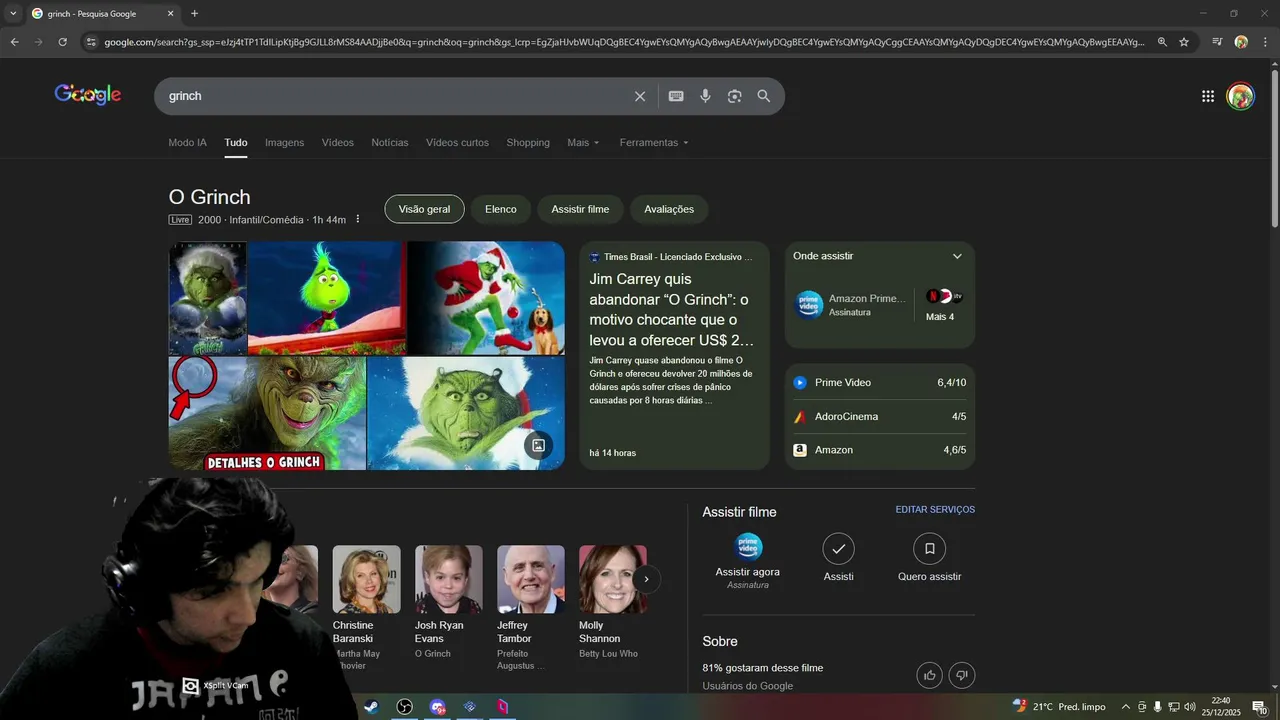Switch to the Imagens tab
Image resolution: width=1280 pixels, height=720 pixels.
284,142
